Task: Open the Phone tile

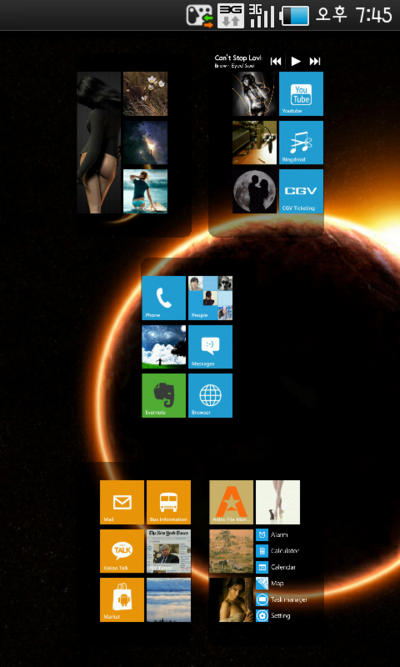Action: point(164,298)
